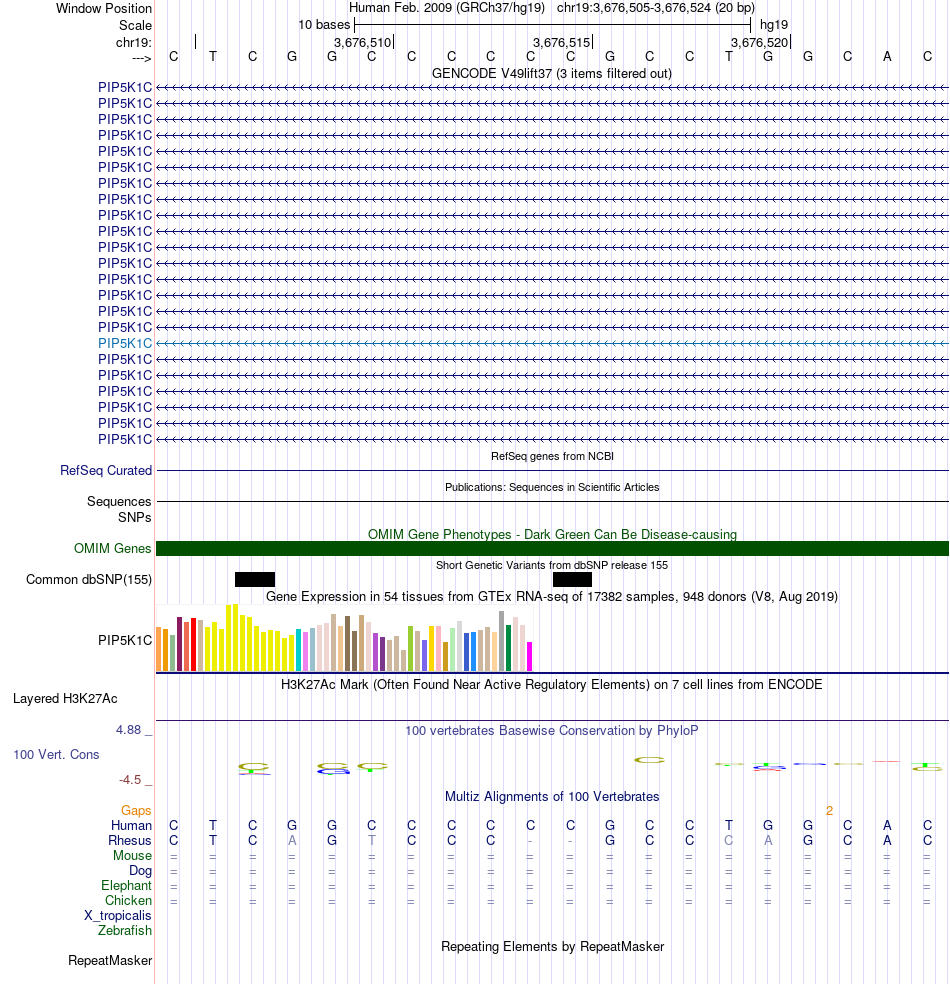Click the Layered H3K27Ac track label
This screenshot has width=950, height=984.
click(x=65, y=698)
